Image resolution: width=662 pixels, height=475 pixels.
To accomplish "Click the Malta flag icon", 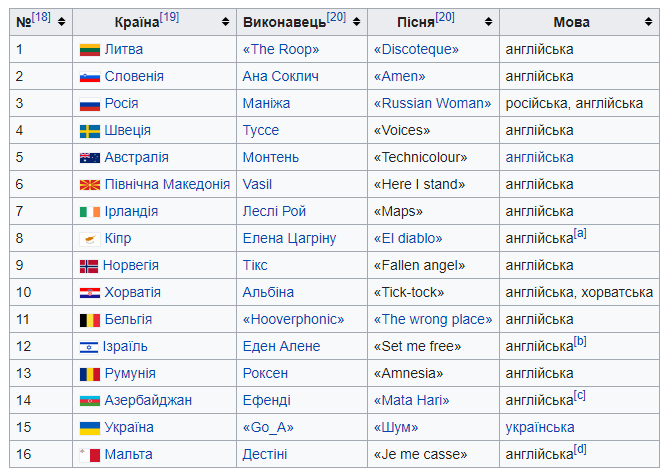I will 90,455.
